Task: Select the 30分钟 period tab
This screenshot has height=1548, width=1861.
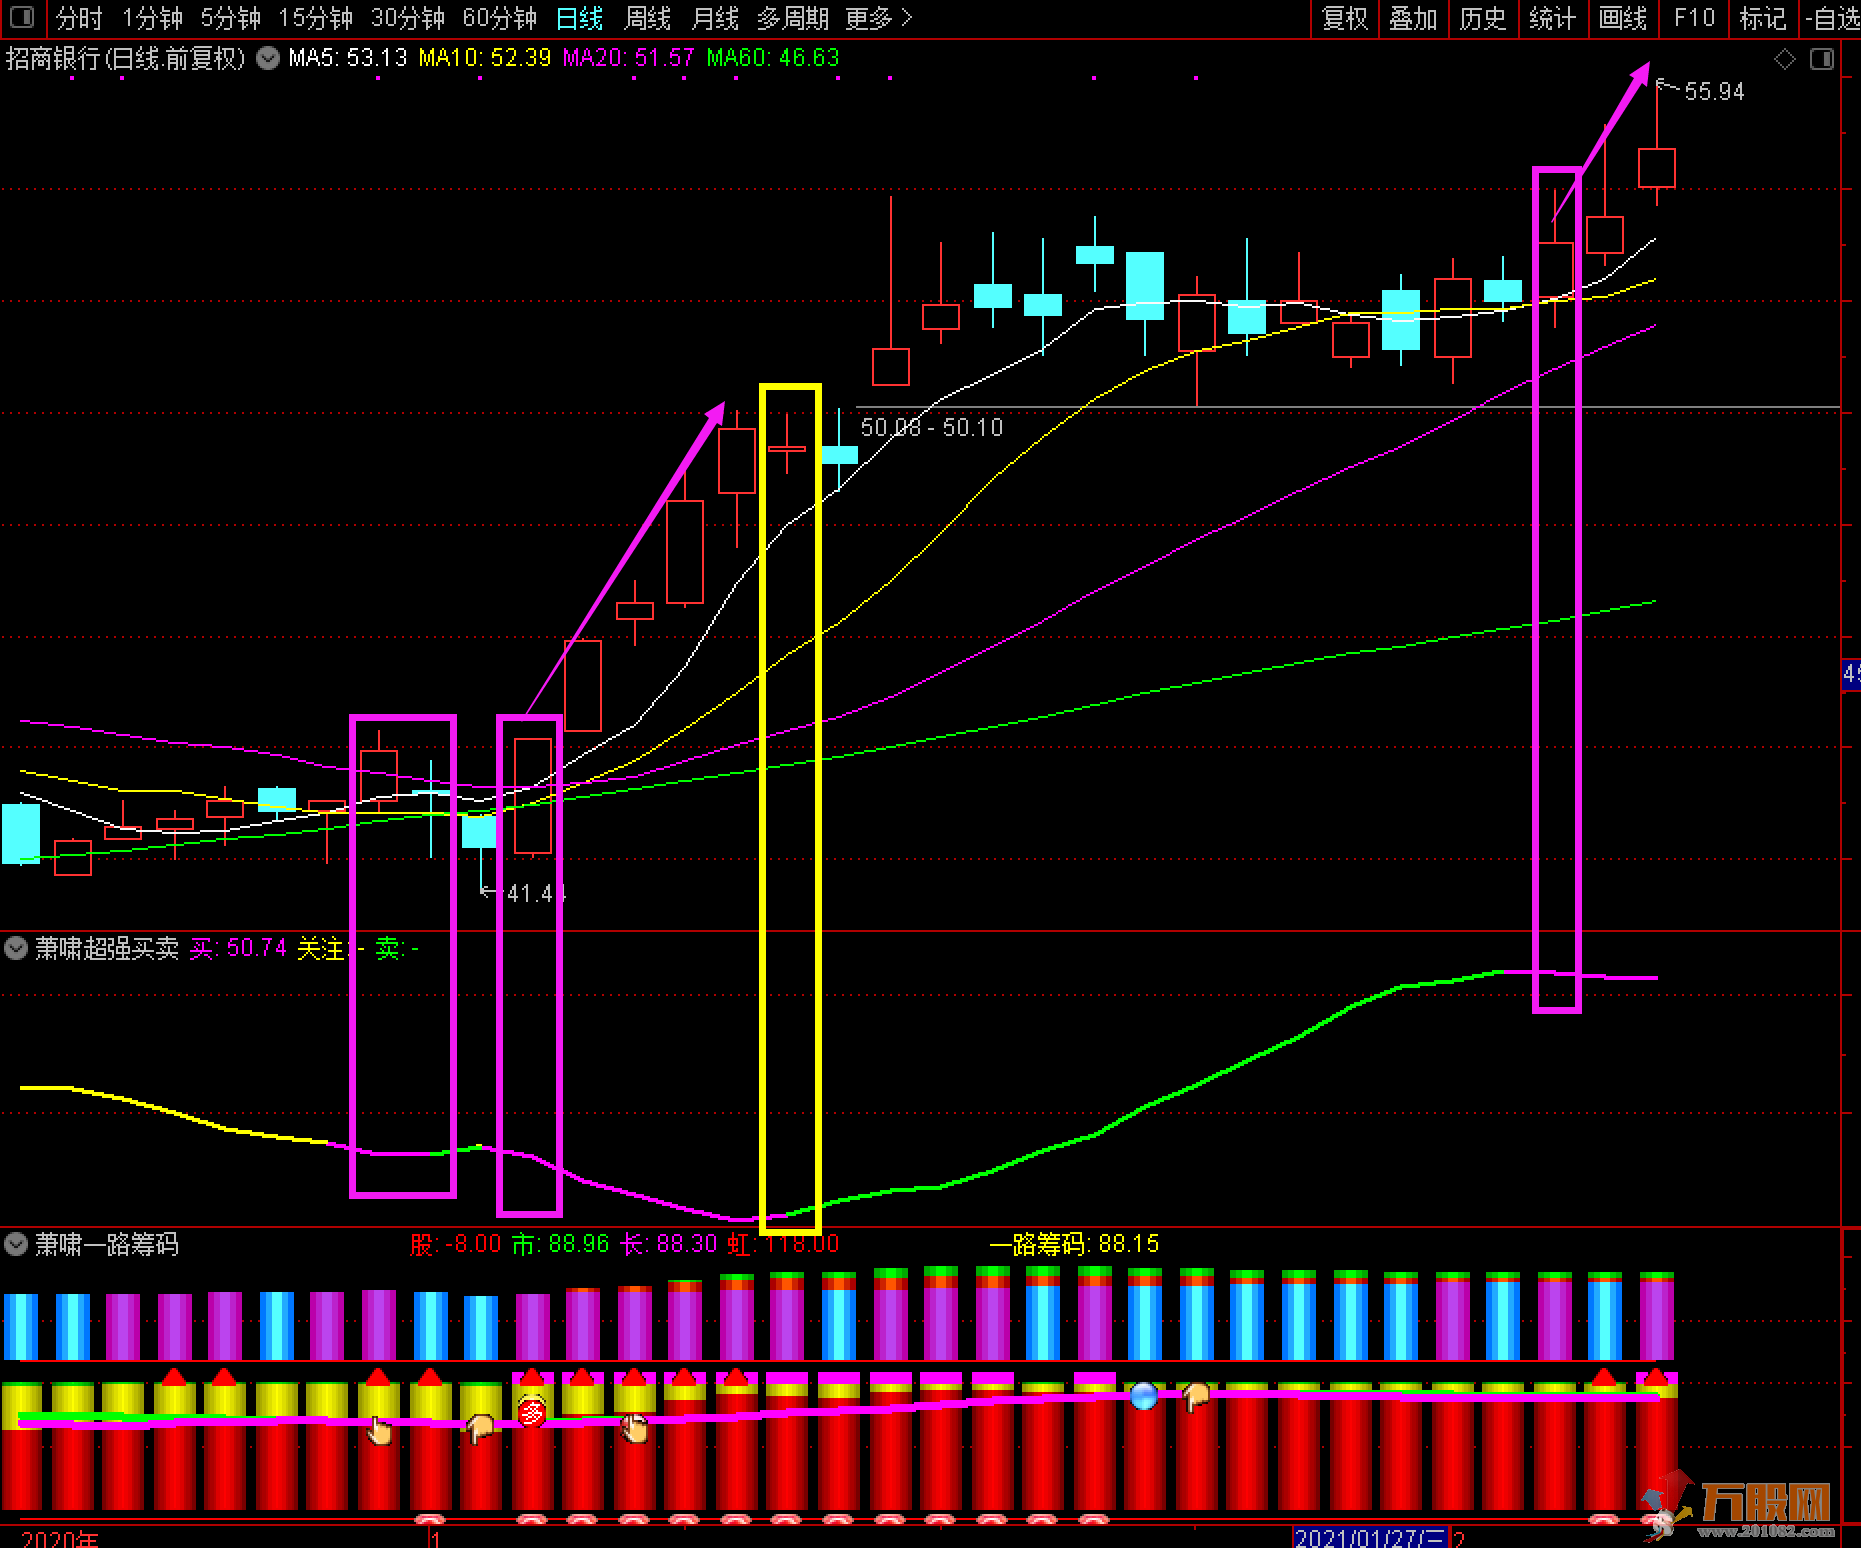Action: tap(408, 18)
